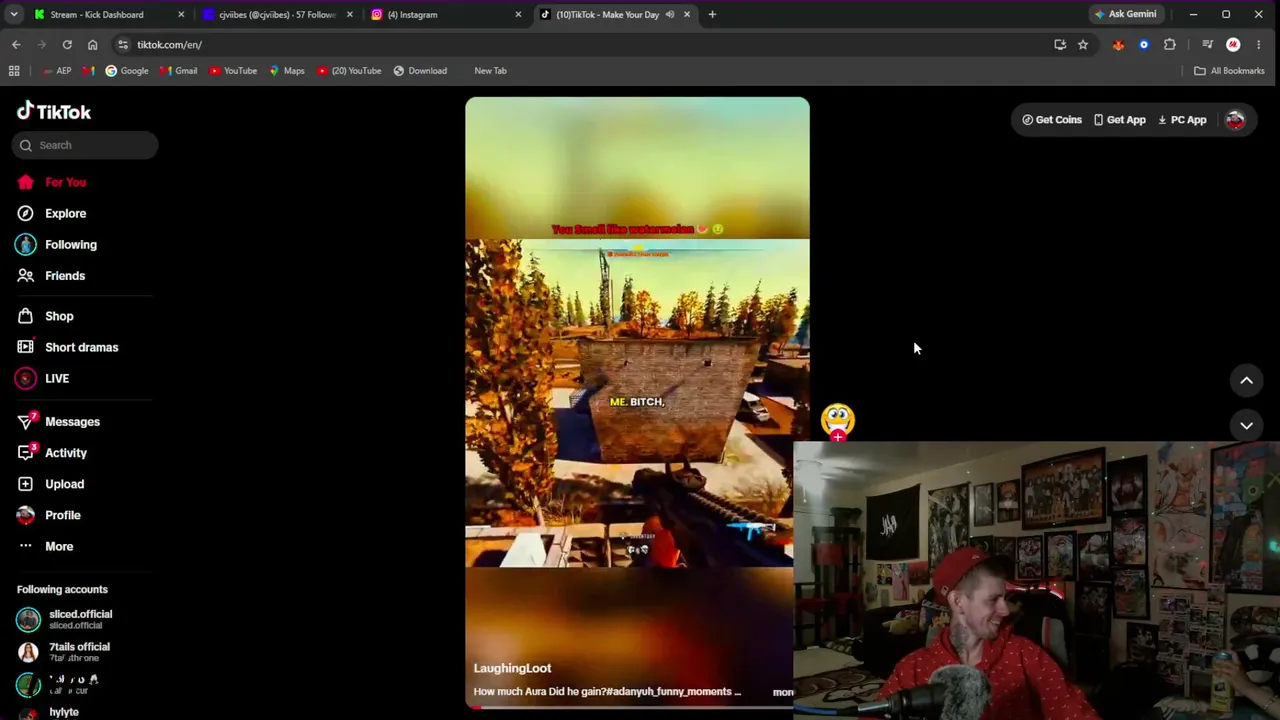This screenshot has height=720, width=1280.
Task: Click the TikTok search field
Action: pos(85,145)
